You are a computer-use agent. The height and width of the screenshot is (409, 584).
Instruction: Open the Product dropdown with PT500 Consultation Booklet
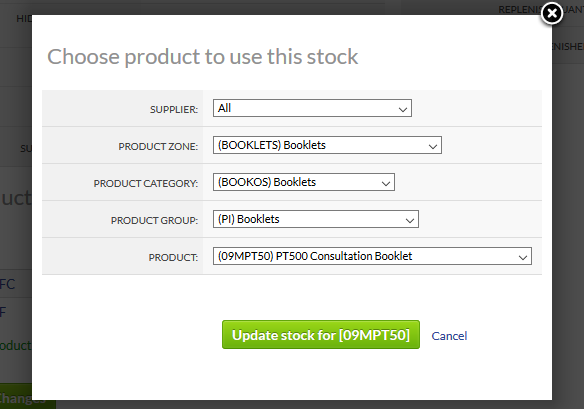[x=372, y=256]
